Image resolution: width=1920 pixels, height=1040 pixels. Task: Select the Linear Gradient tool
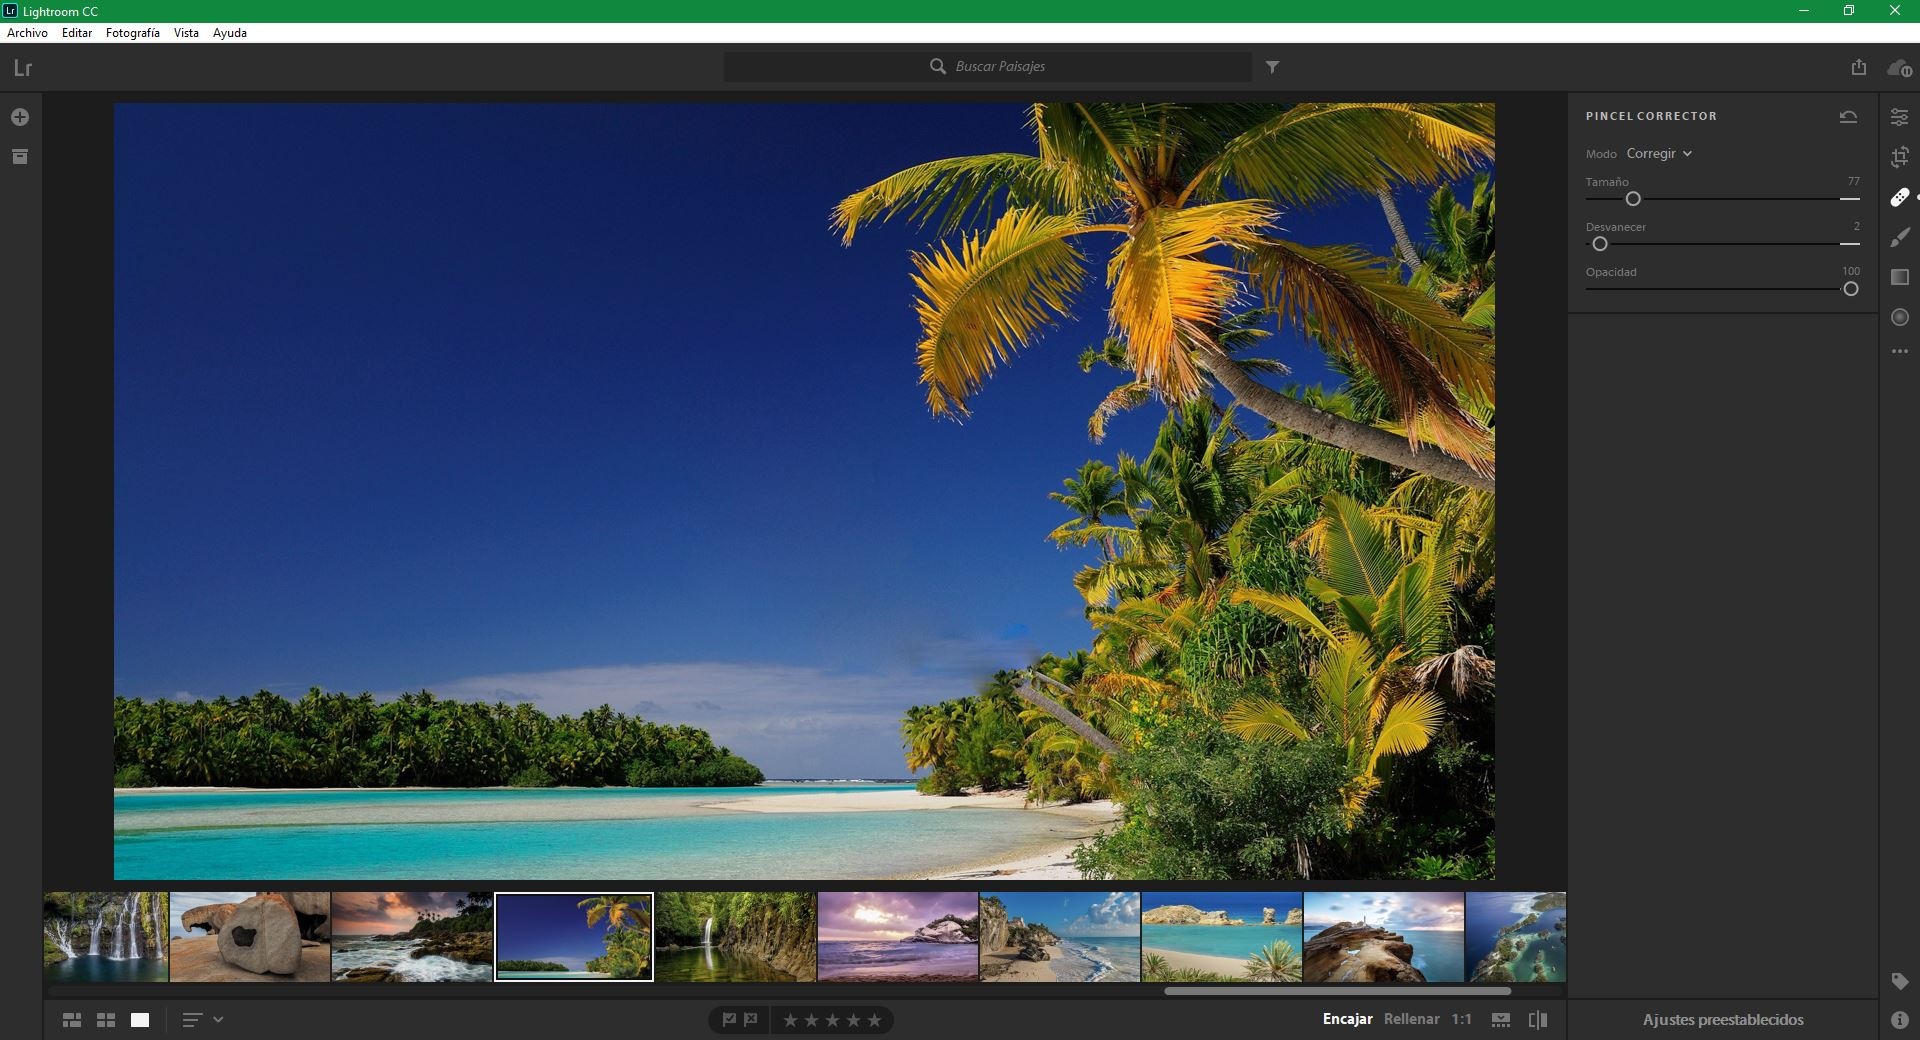click(1900, 277)
